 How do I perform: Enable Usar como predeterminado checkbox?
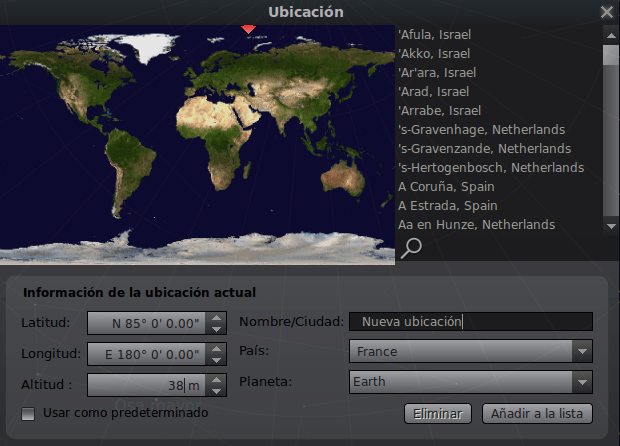(28, 414)
